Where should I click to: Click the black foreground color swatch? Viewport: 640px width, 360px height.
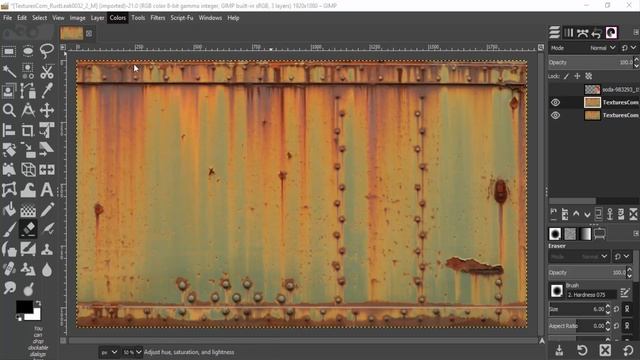(24, 307)
